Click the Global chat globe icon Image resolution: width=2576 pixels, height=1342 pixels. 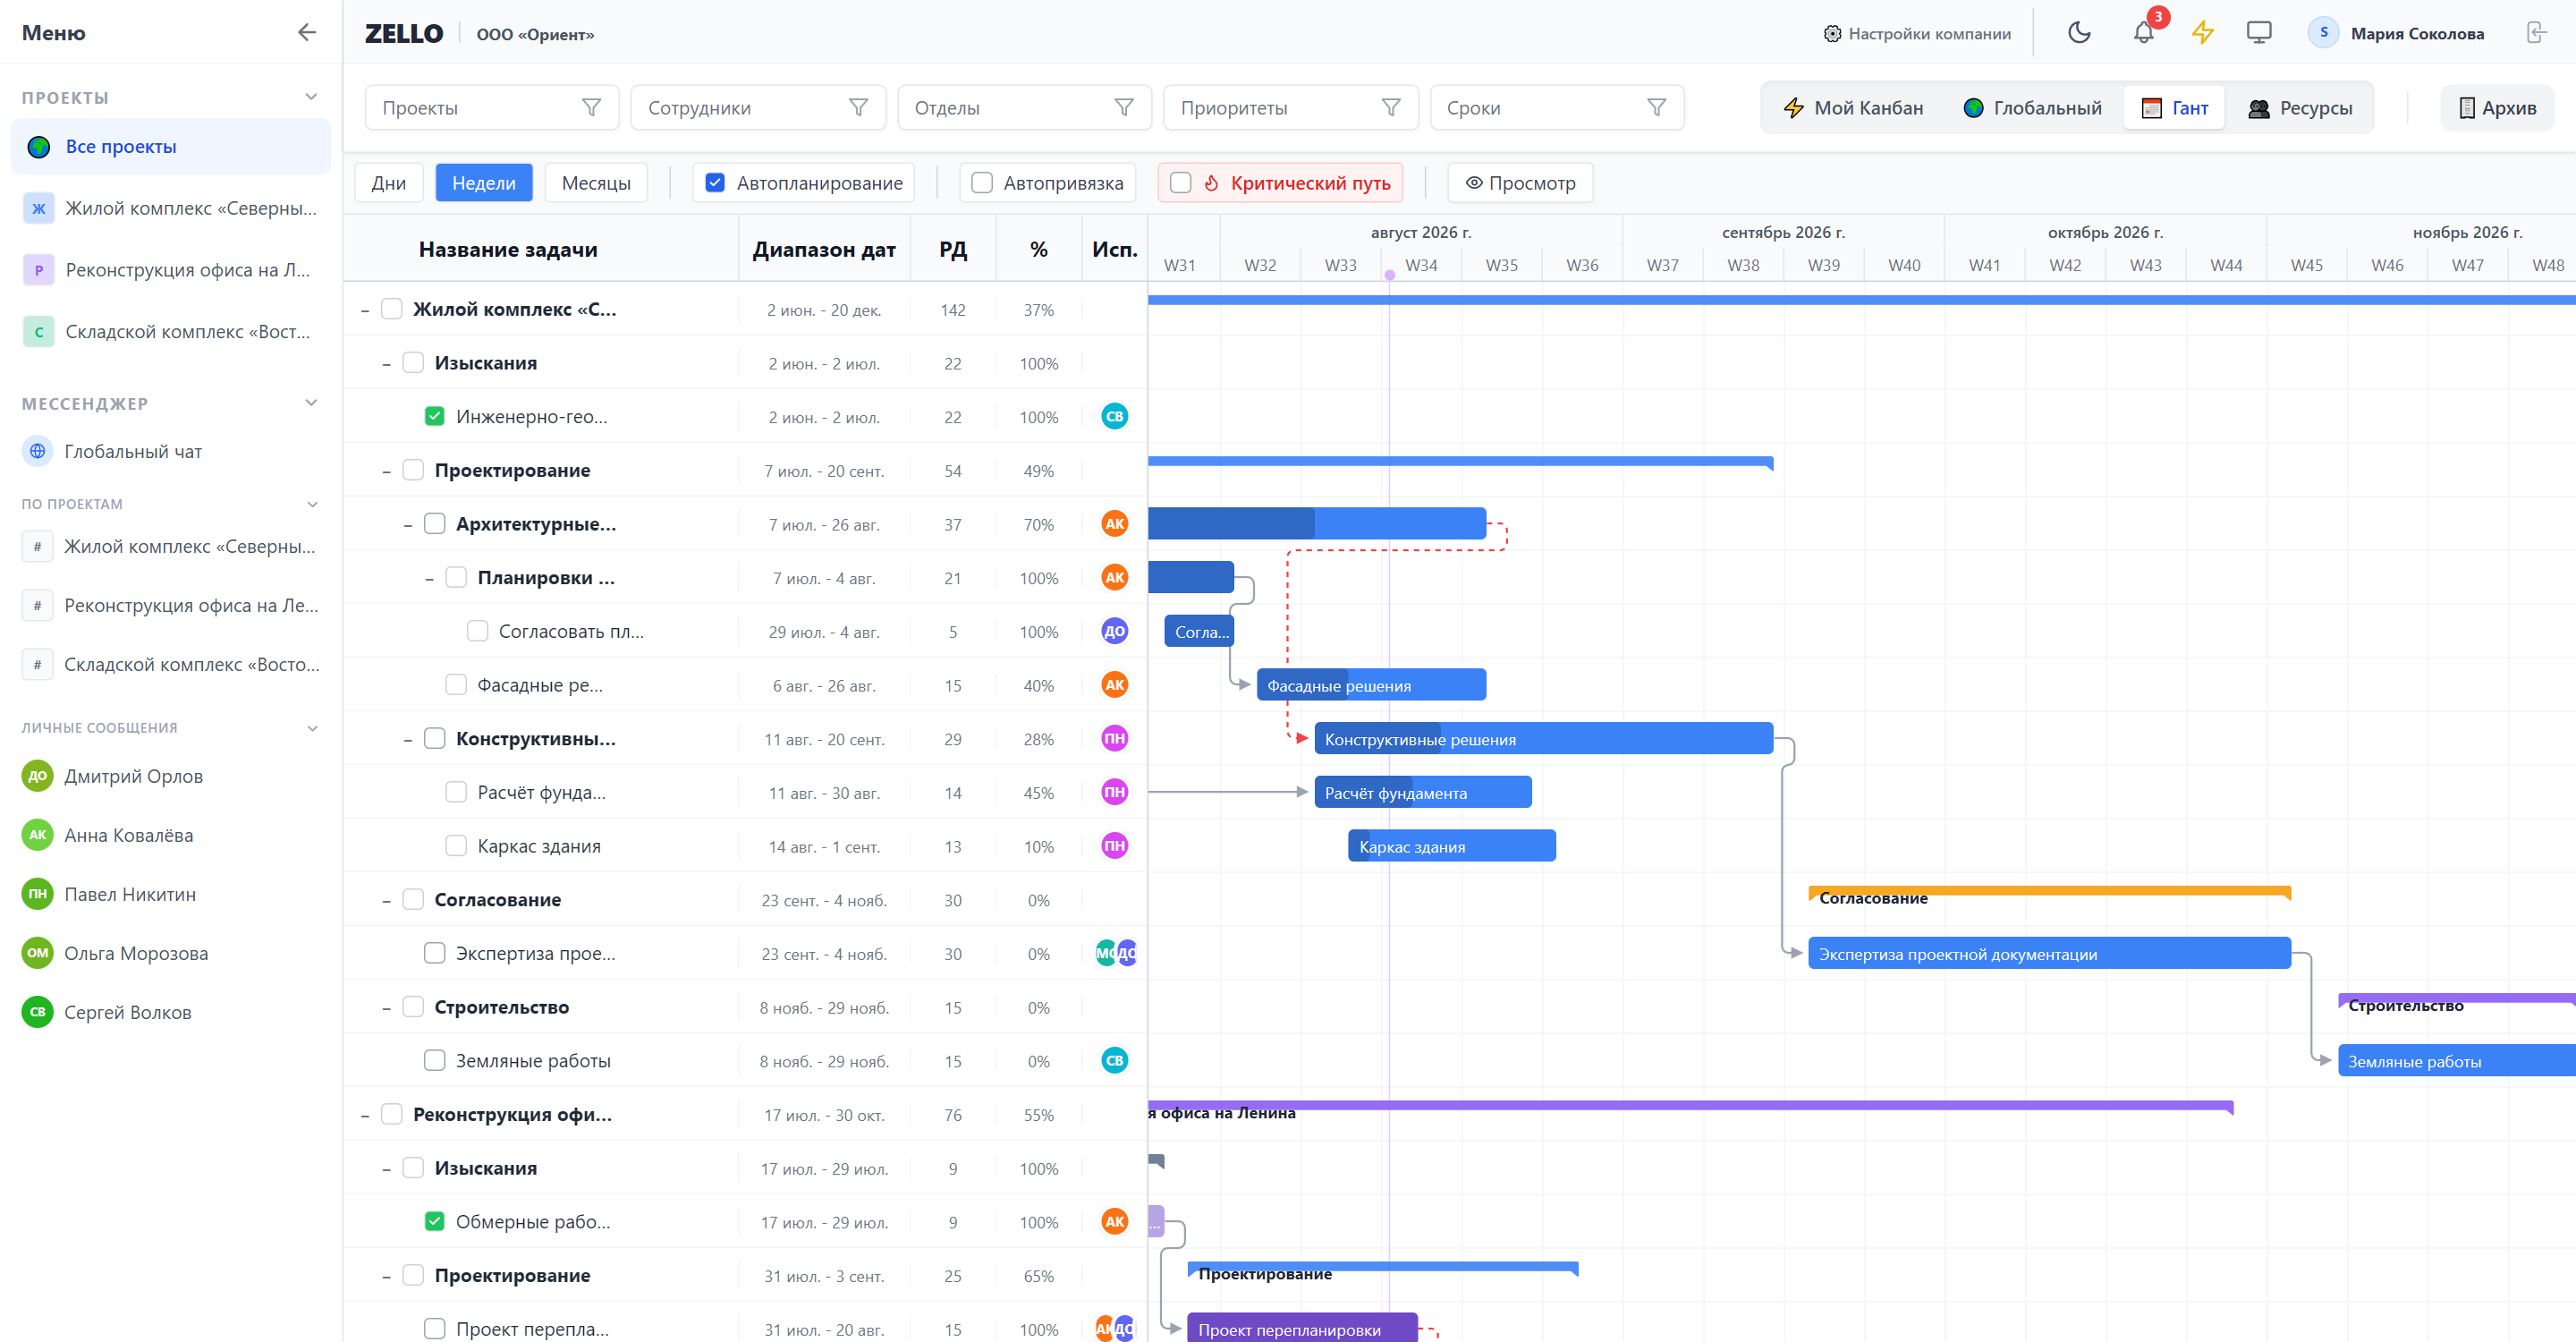[37, 451]
